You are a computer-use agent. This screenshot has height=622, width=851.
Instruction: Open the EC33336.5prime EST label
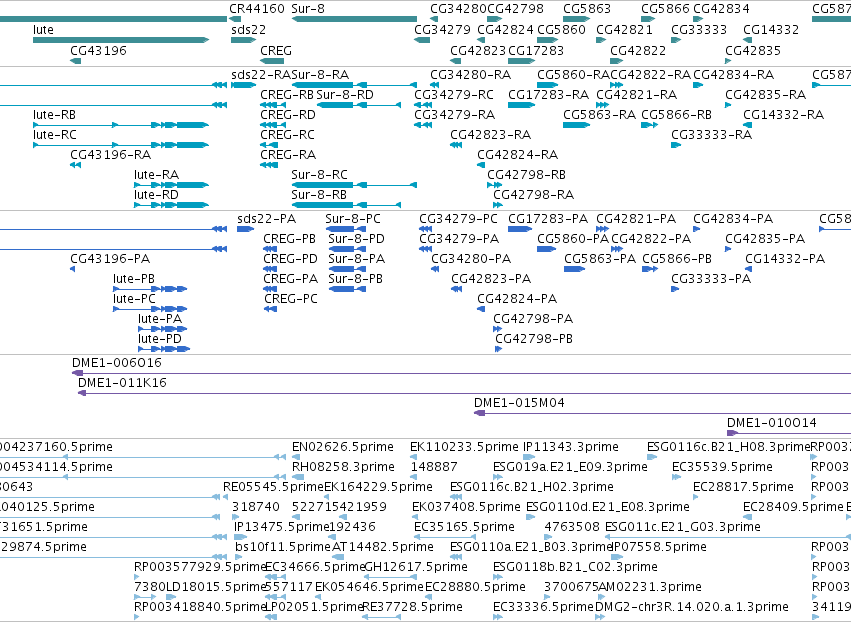point(543,607)
